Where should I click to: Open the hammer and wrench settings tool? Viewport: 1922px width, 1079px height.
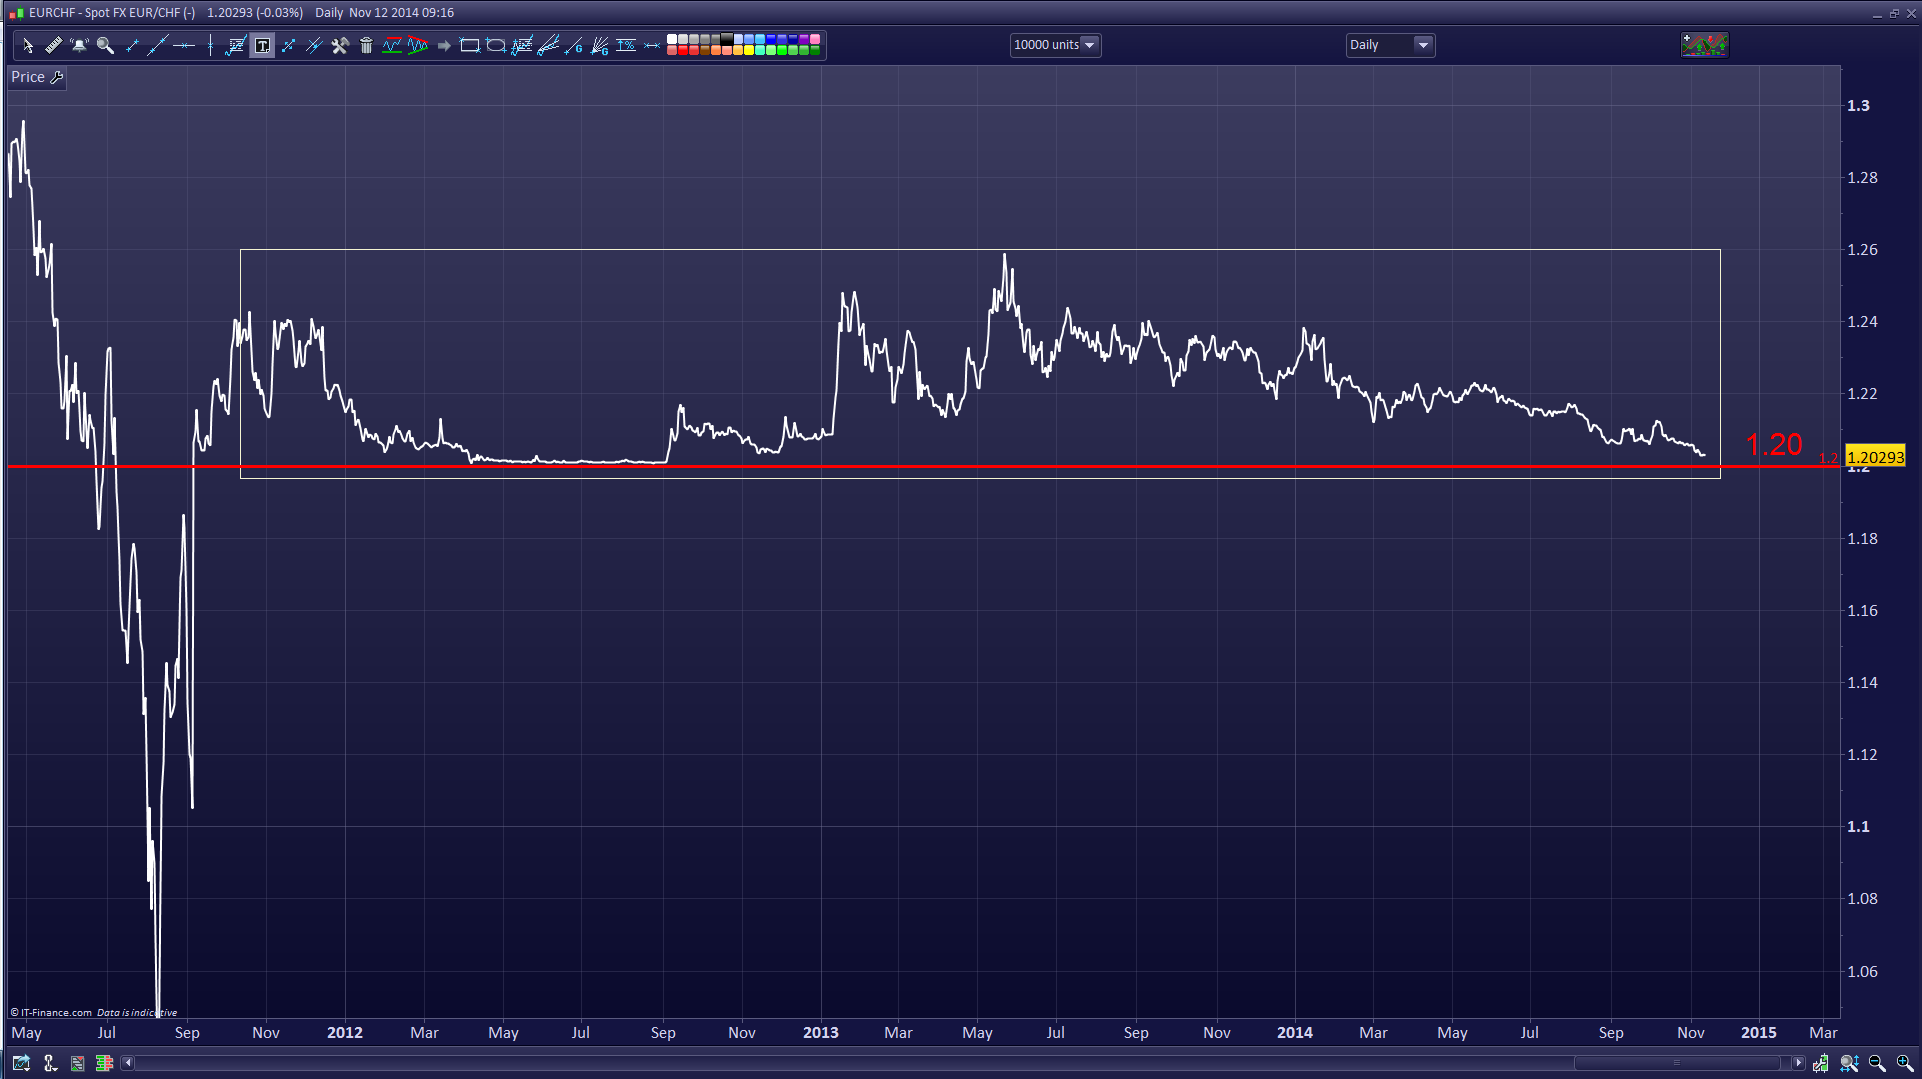(340, 45)
